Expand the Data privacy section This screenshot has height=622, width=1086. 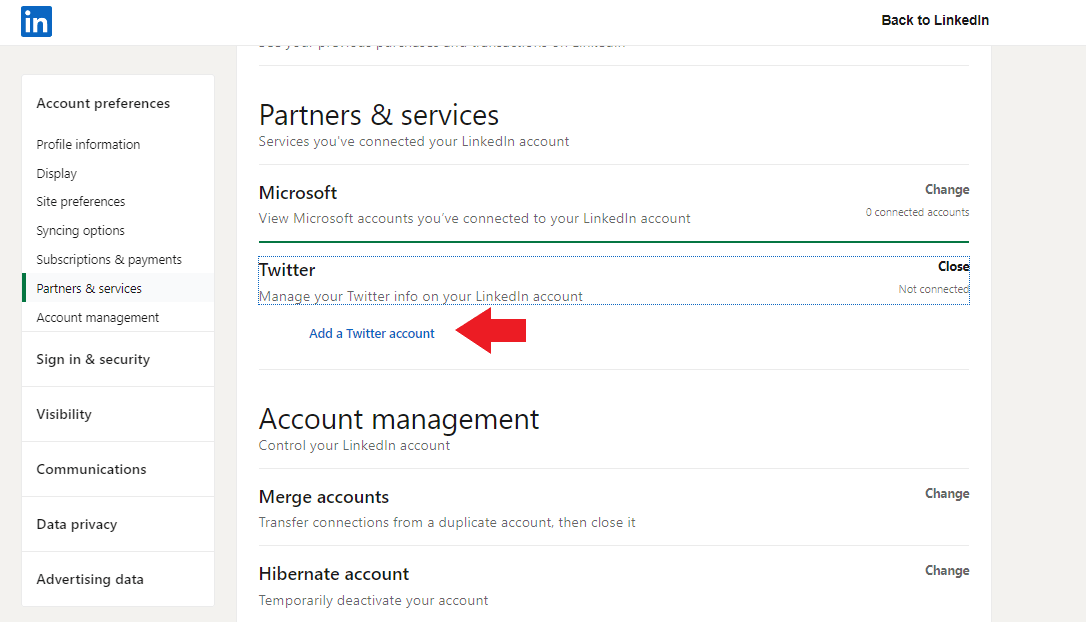click(x=77, y=524)
